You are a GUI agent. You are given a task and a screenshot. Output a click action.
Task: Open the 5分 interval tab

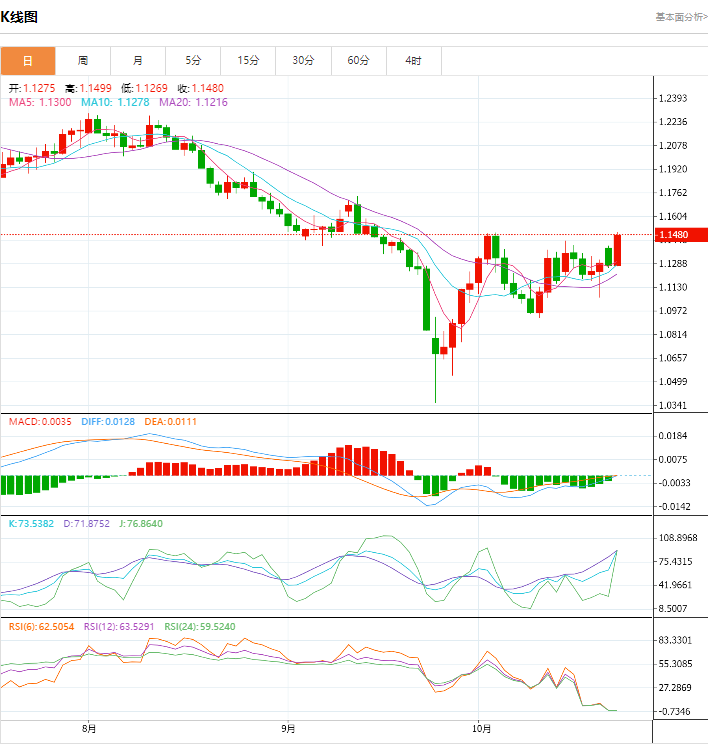pos(193,61)
